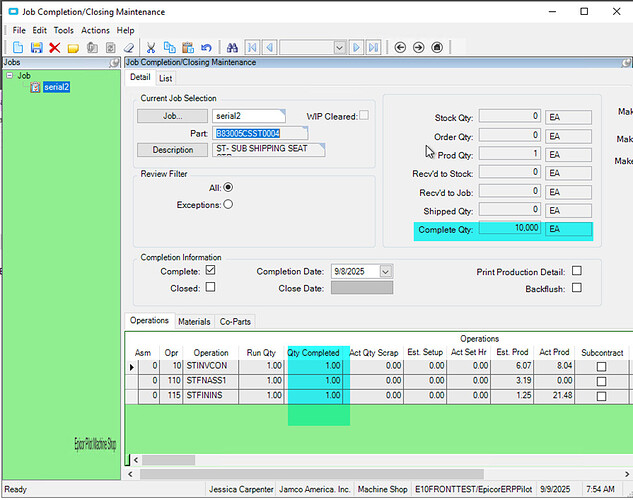
Task: Click the Part number input field
Action: (260, 133)
